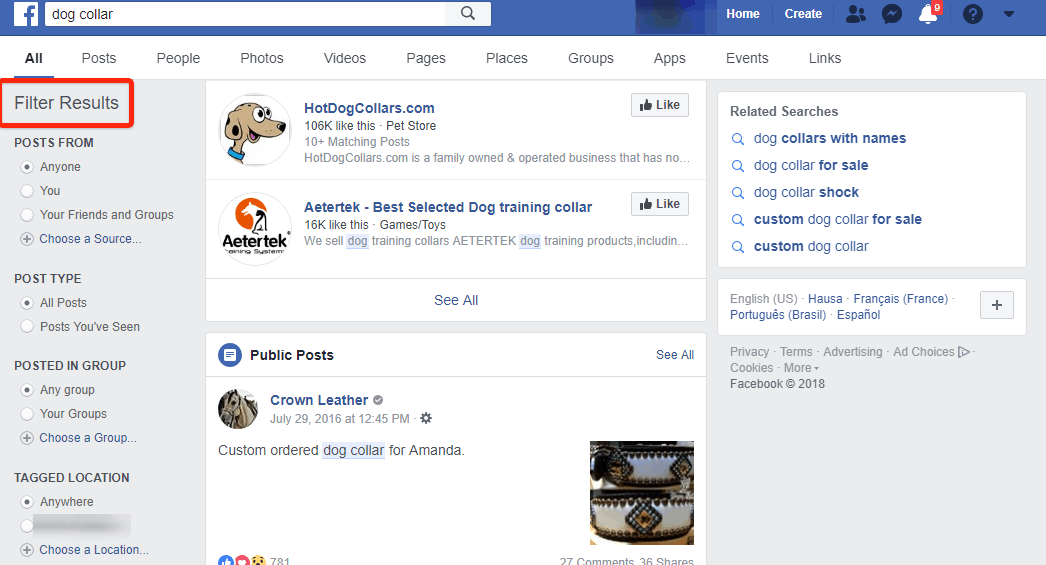Switch to the Events tab
The image size is (1046, 565).
pyautogui.click(x=746, y=58)
